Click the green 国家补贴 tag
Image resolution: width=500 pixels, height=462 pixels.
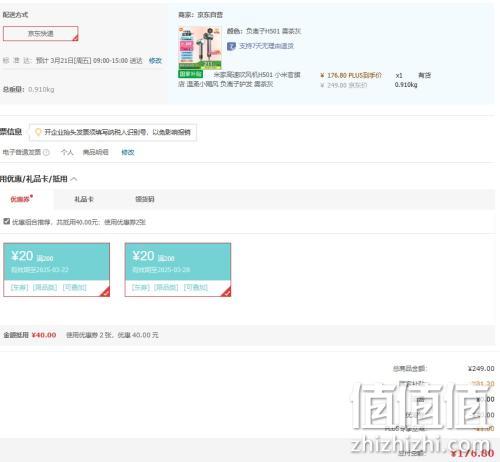click(191, 74)
